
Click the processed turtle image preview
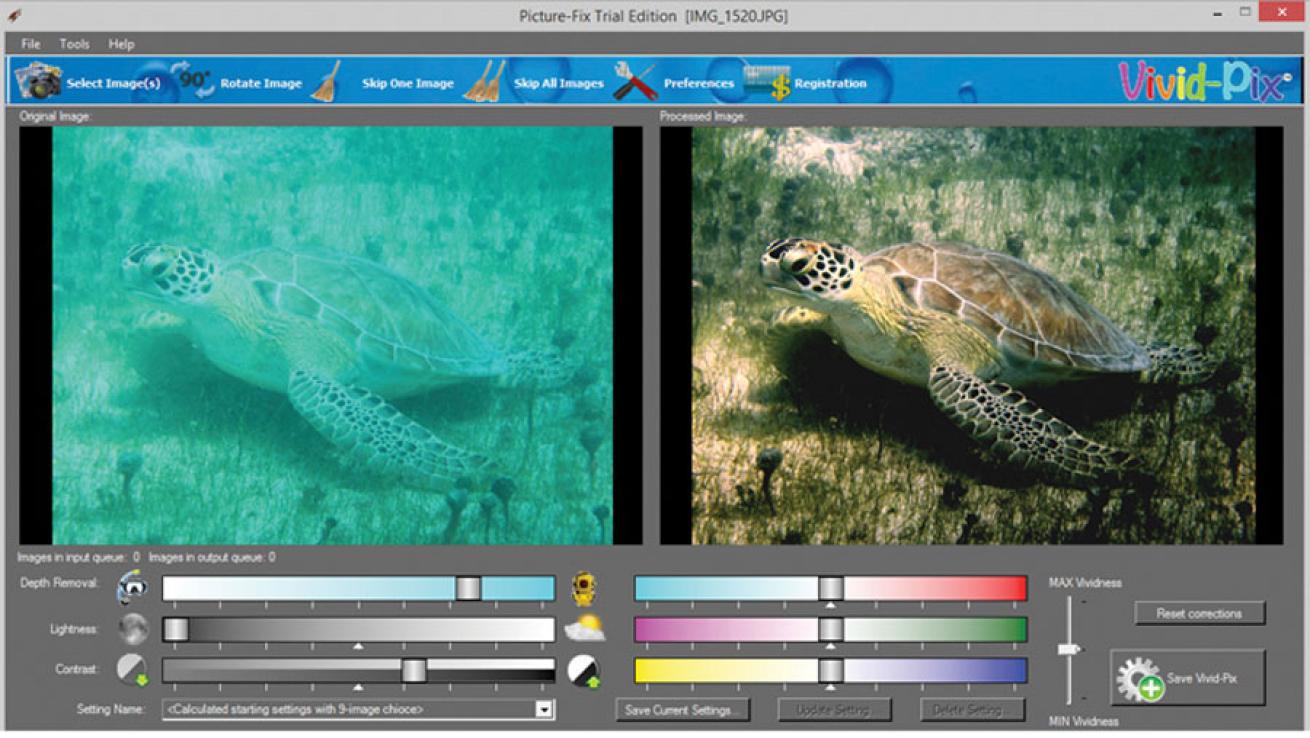971,335
